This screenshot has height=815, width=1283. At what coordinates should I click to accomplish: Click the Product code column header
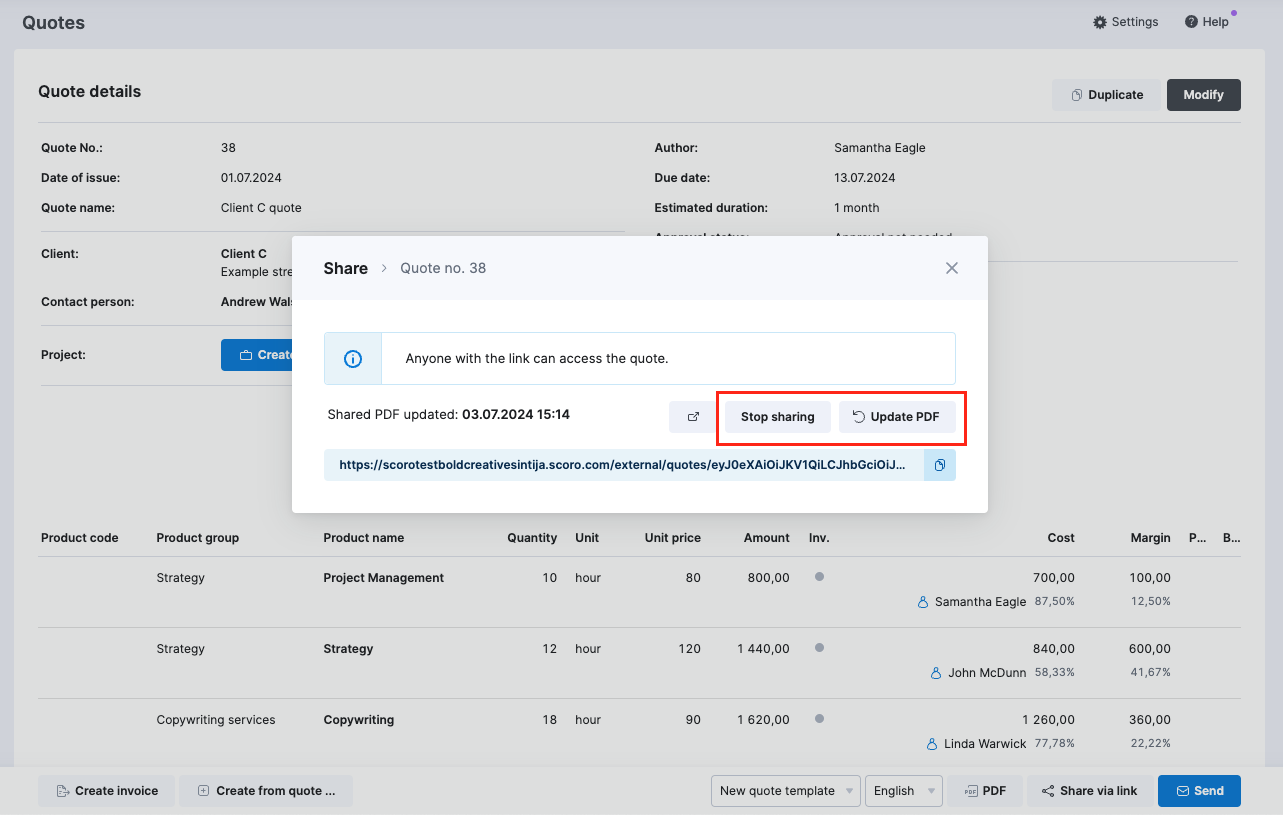[80, 538]
